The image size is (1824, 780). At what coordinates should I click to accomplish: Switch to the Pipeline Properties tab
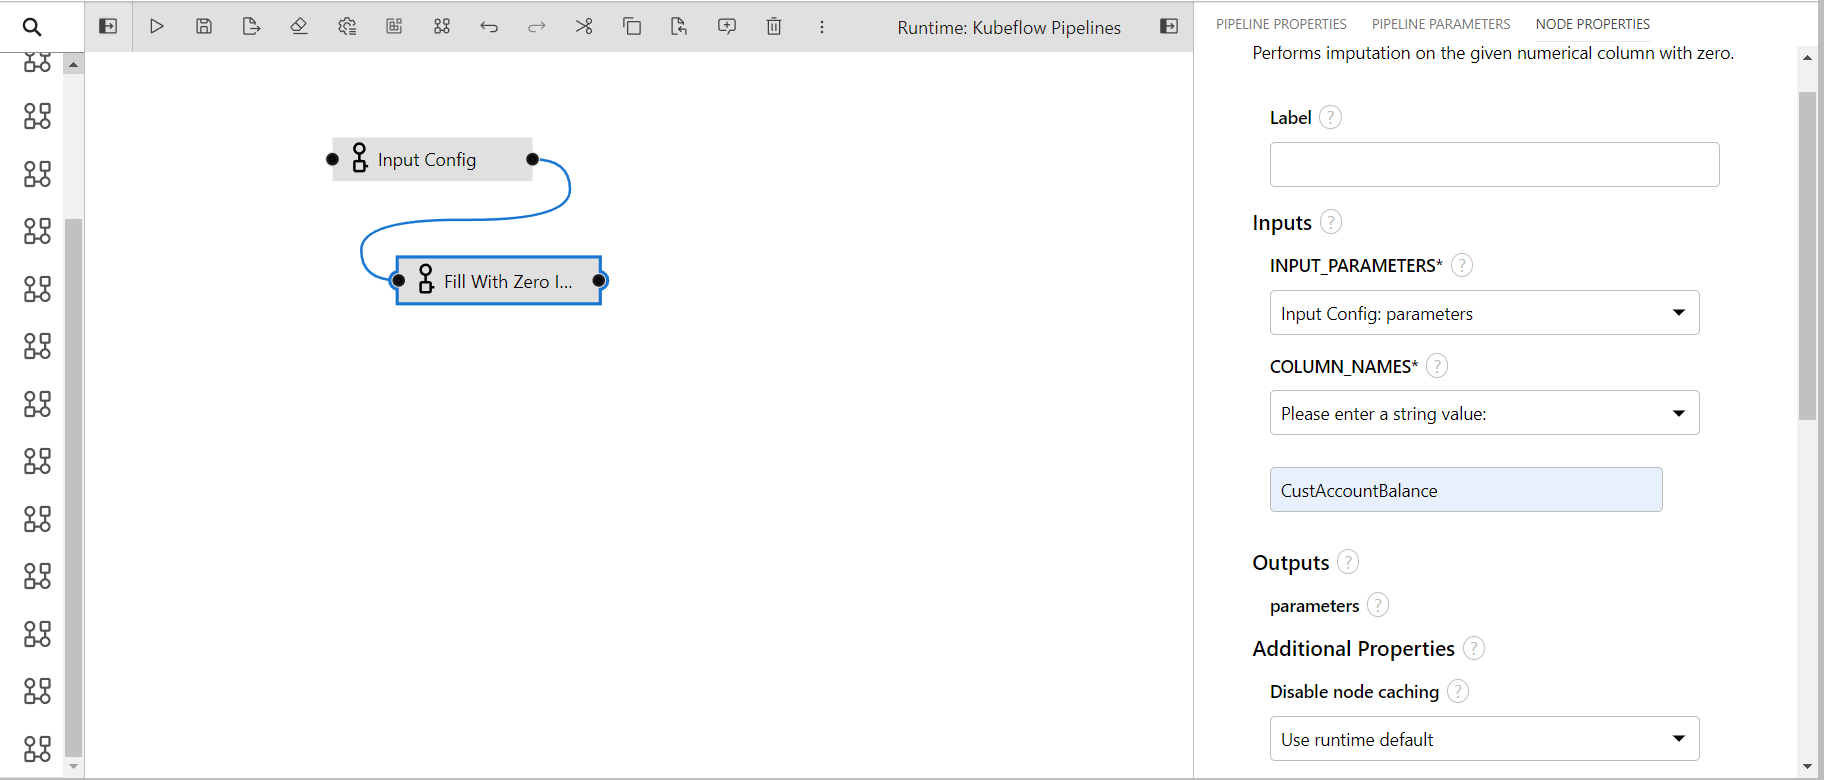click(x=1281, y=24)
